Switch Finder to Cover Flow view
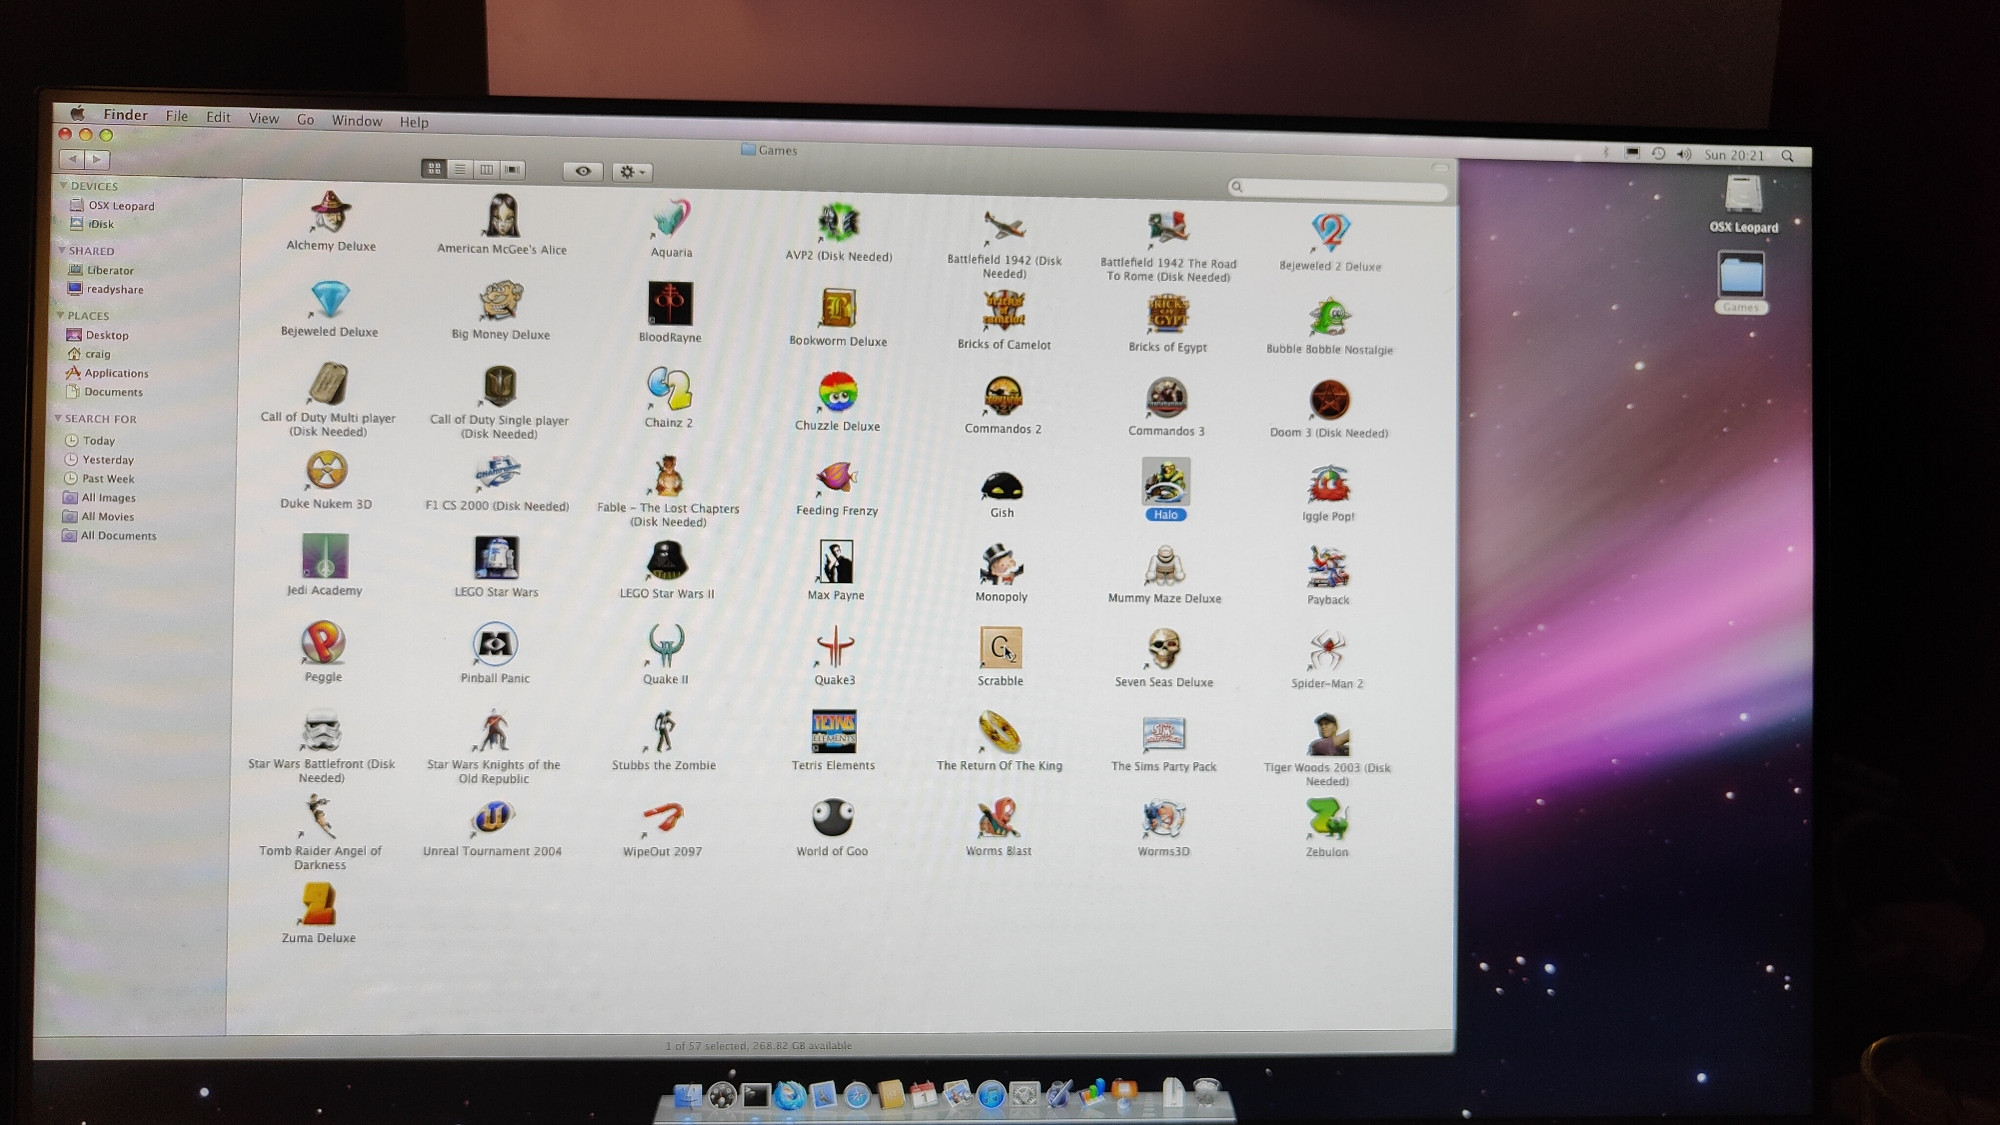Image resolution: width=2000 pixels, height=1125 pixels. tap(512, 170)
